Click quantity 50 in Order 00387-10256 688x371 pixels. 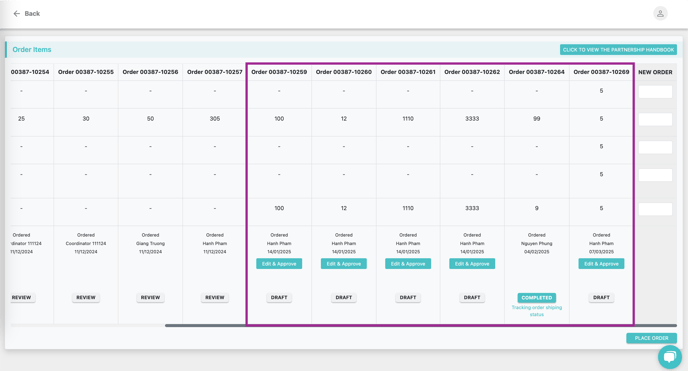(x=150, y=119)
